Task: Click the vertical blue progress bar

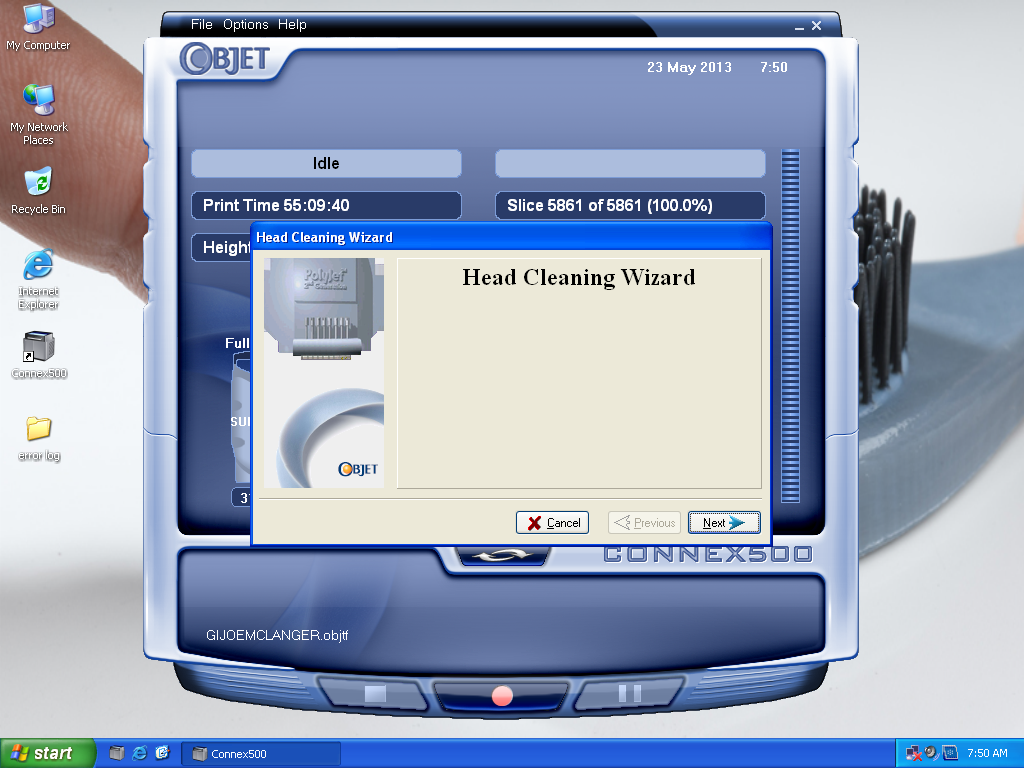Action: pos(790,326)
